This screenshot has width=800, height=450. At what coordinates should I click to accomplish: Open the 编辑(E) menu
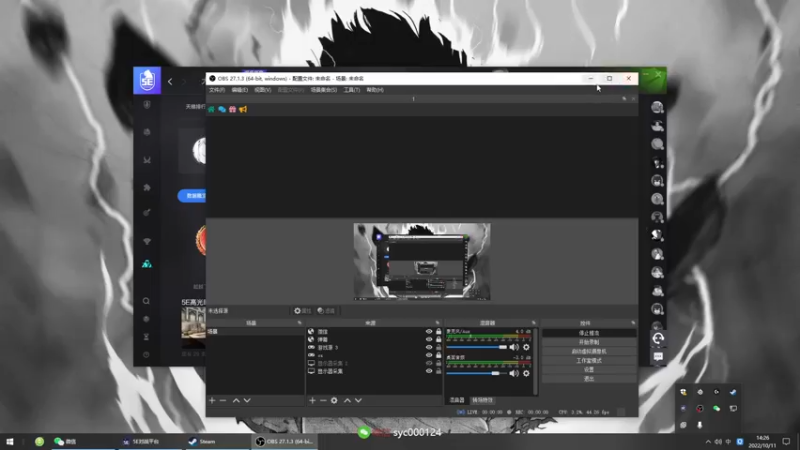pyautogui.click(x=239, y=90)
